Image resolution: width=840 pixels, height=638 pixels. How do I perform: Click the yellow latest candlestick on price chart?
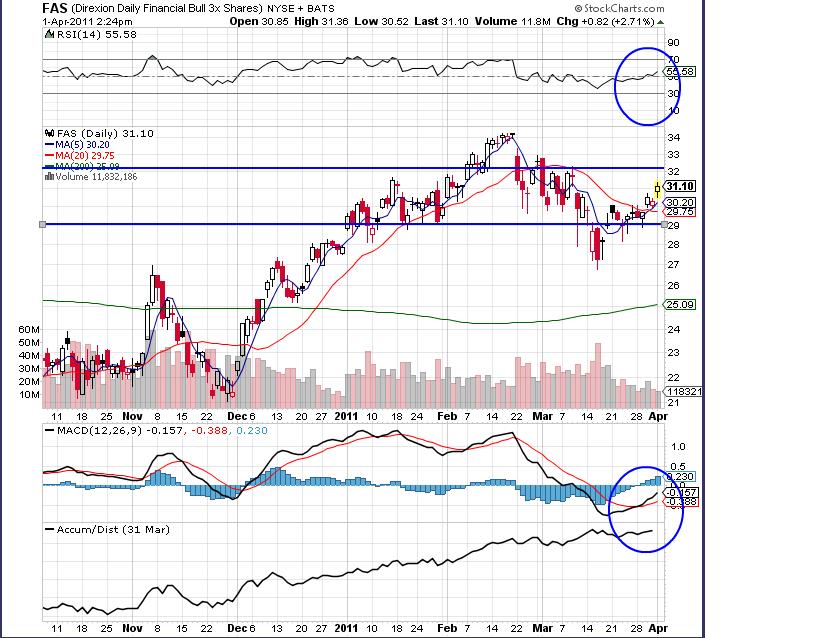pos(657,187)
